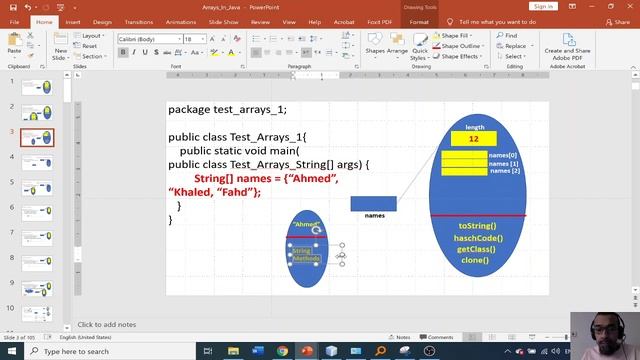Open File Explorer from taskbar
This screenshot has height=360, width=640.
[233, 351]
